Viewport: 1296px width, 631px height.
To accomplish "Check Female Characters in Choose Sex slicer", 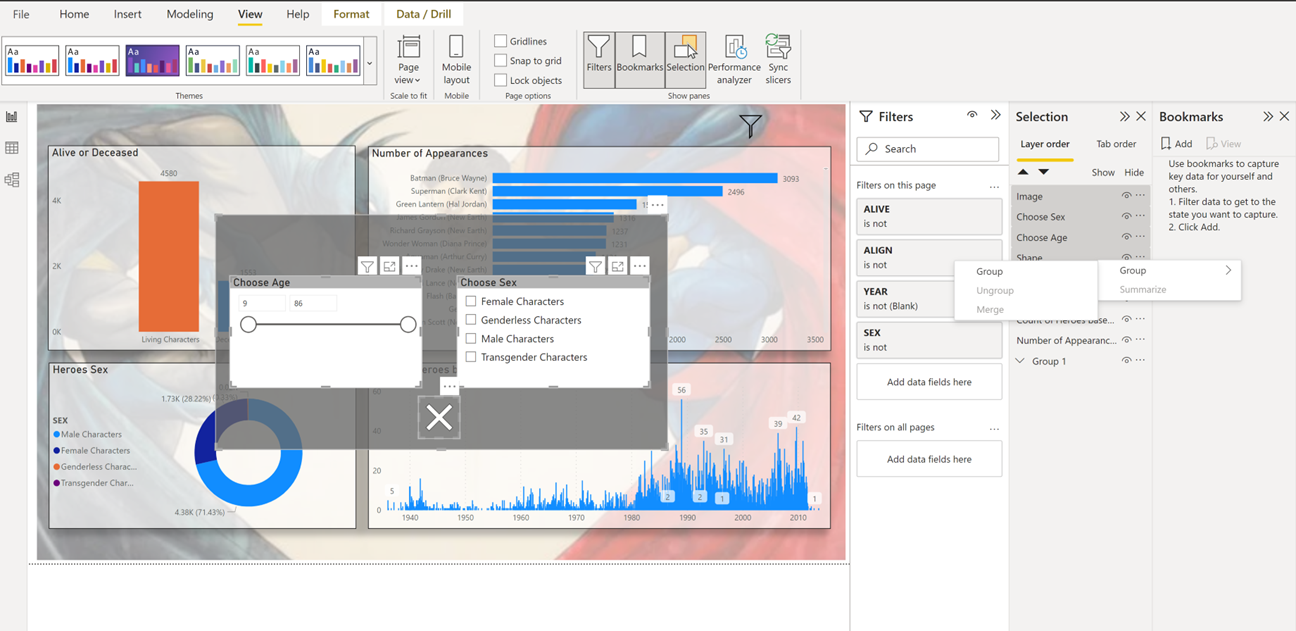I will pos(471,301).
